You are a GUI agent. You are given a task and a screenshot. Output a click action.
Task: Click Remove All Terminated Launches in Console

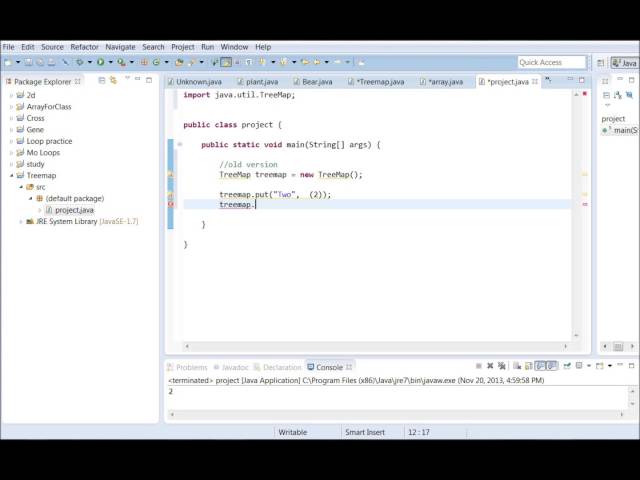[502, 366]
